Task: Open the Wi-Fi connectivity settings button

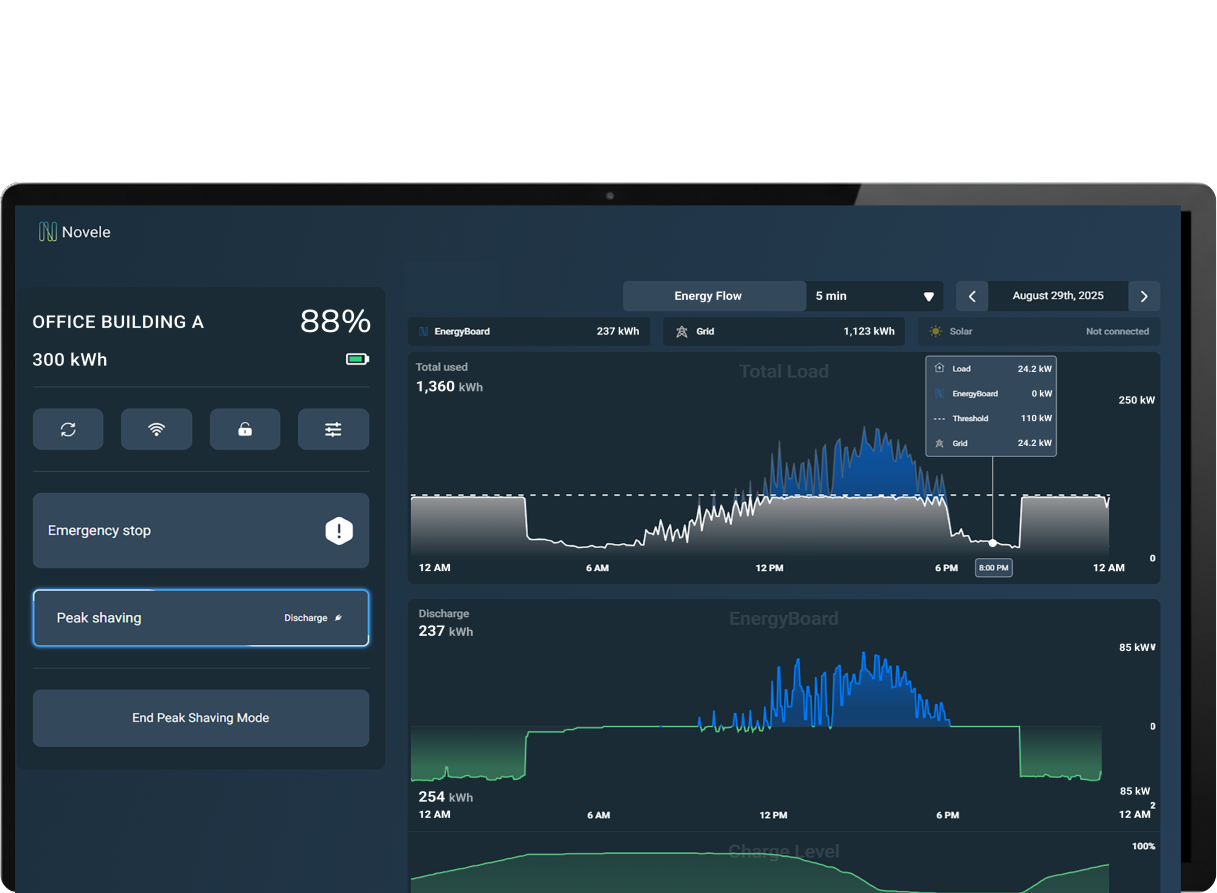Action: [x=156, y=429]
